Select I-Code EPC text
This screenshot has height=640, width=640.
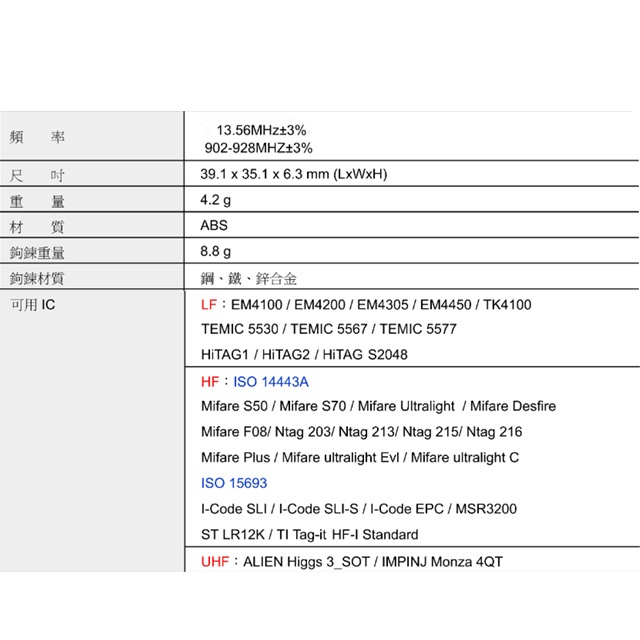tap(407, 509)
